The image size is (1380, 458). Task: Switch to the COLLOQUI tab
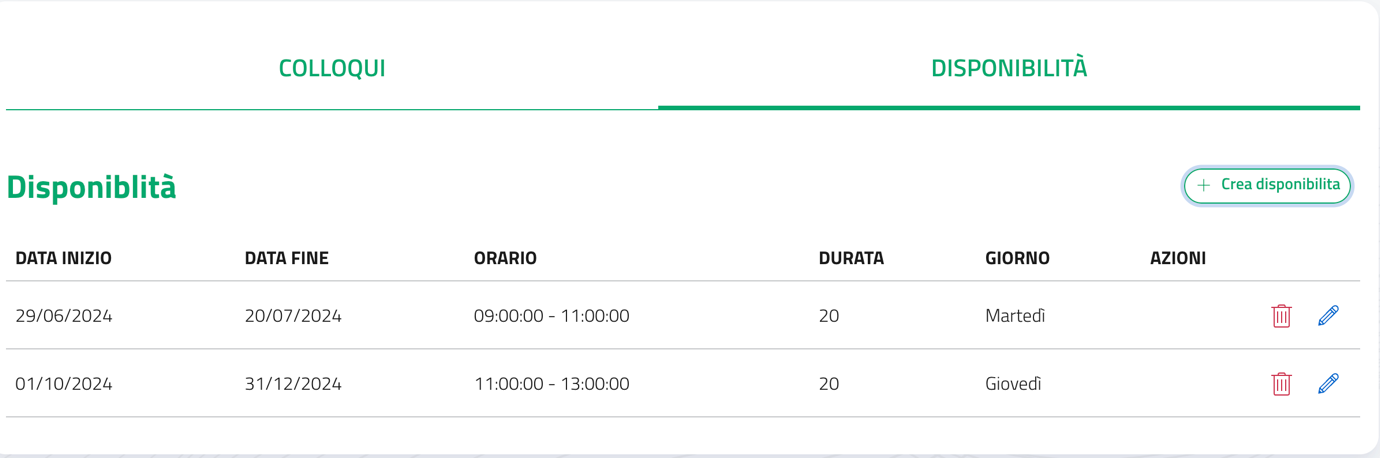[x=332, y=69]
